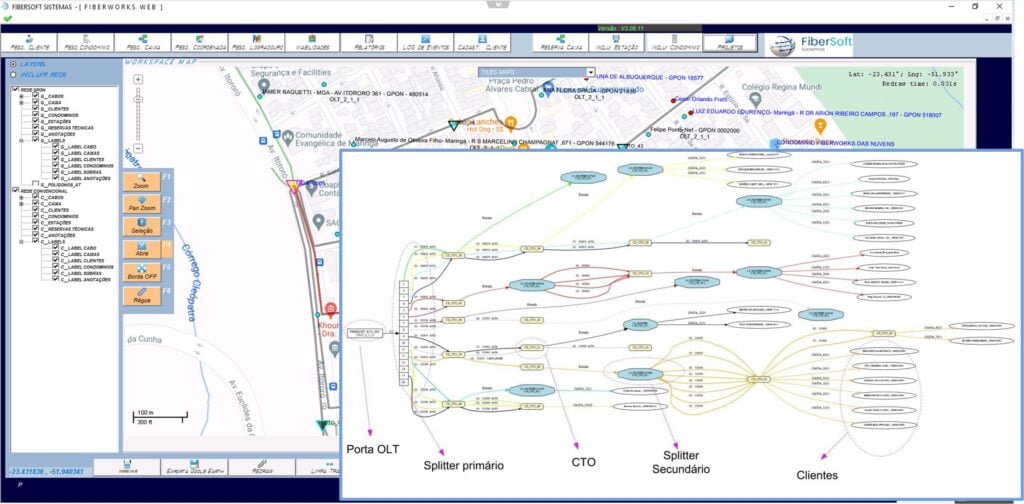Screen dimensions: 1024x504
Task: Activate the Pan Zoom tool
Action: pos(141,204)
